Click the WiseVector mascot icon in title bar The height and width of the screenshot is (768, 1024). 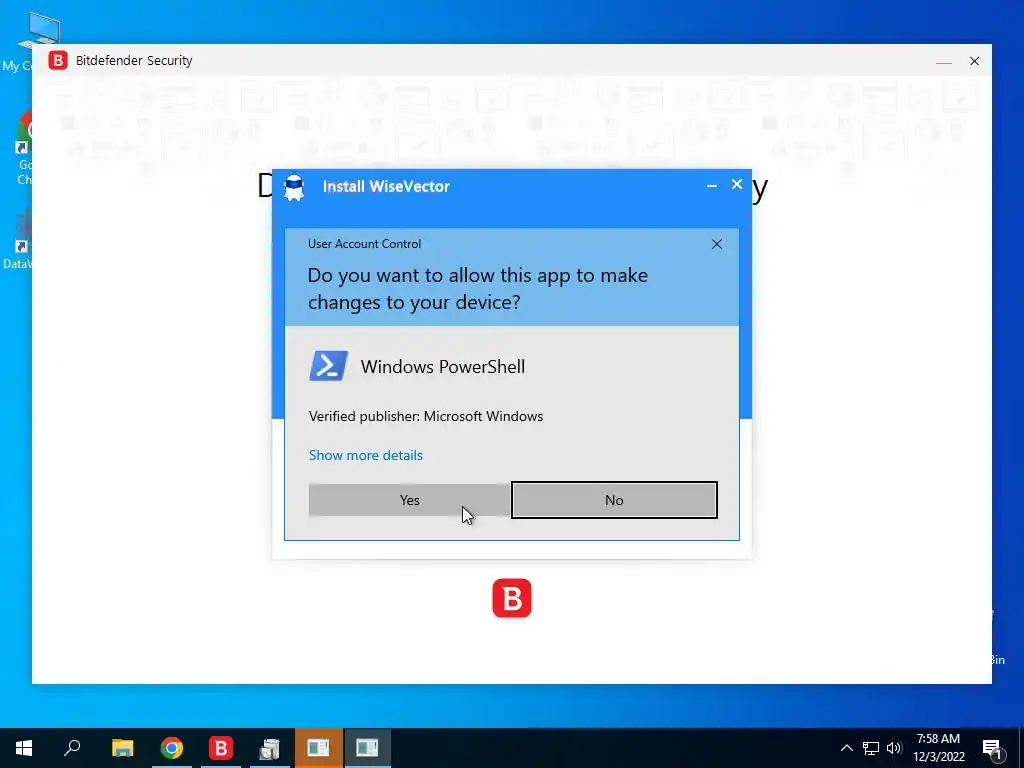tap(294, 187)
